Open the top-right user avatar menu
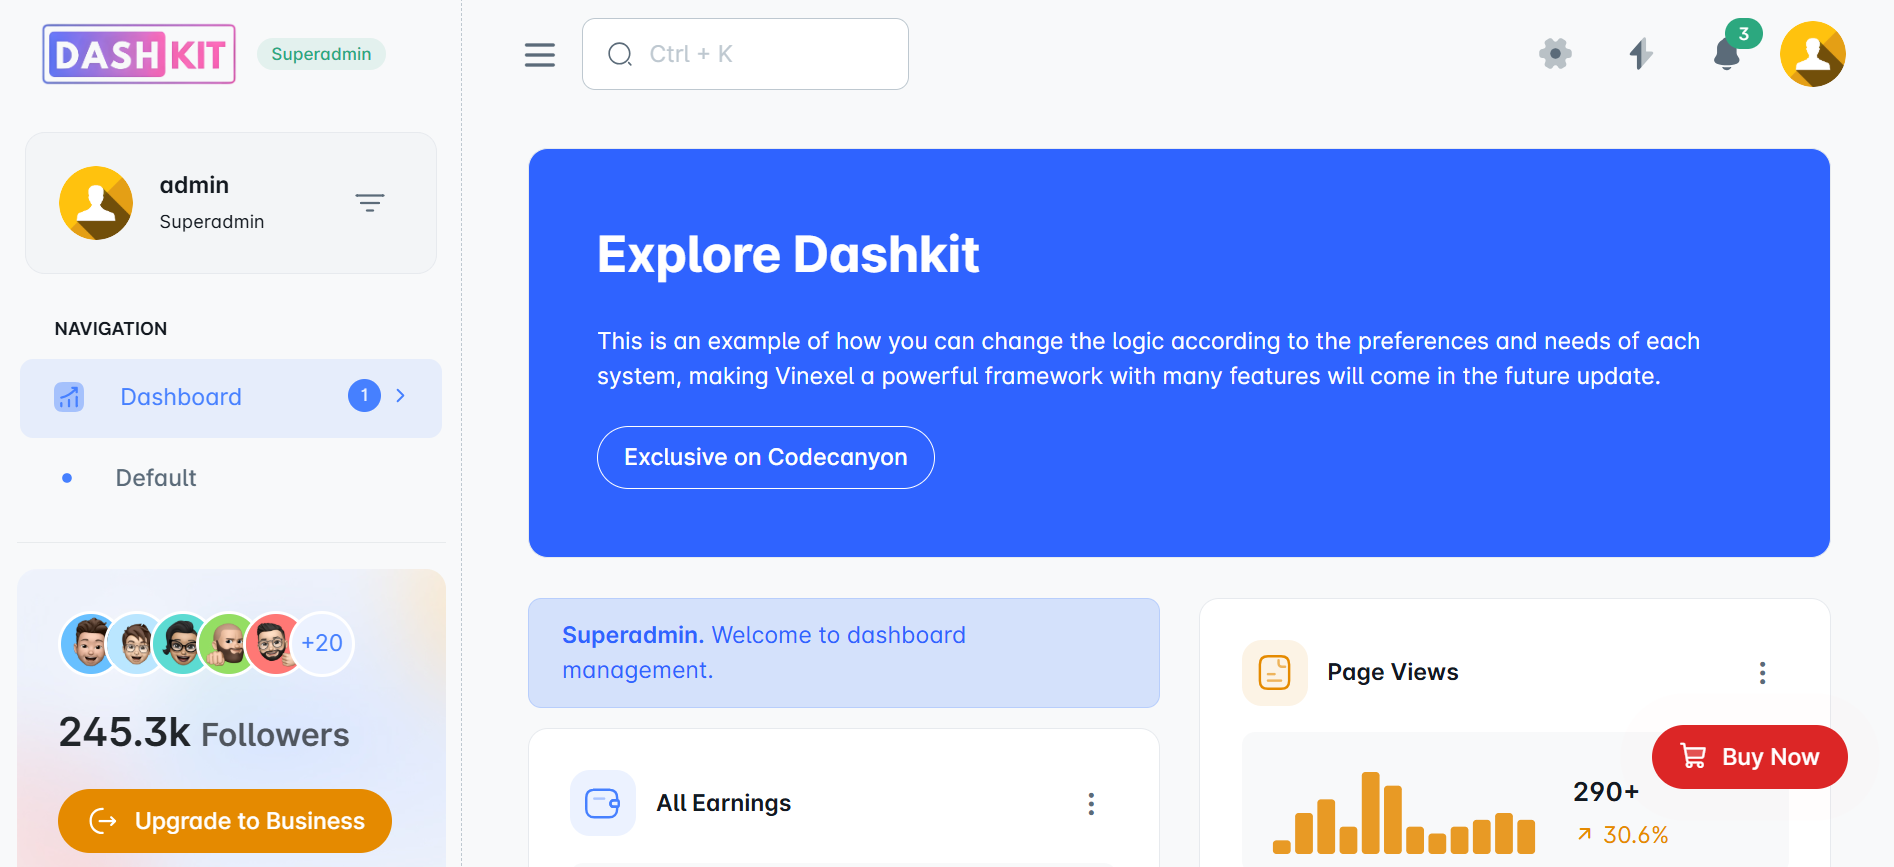This screenshot has height=867, width=1894. 1812,54
